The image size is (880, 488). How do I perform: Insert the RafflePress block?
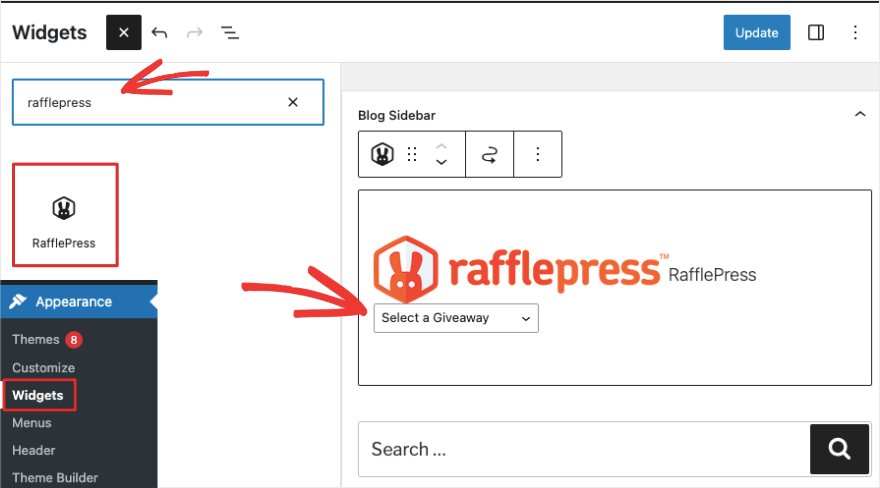pos(65,215)
